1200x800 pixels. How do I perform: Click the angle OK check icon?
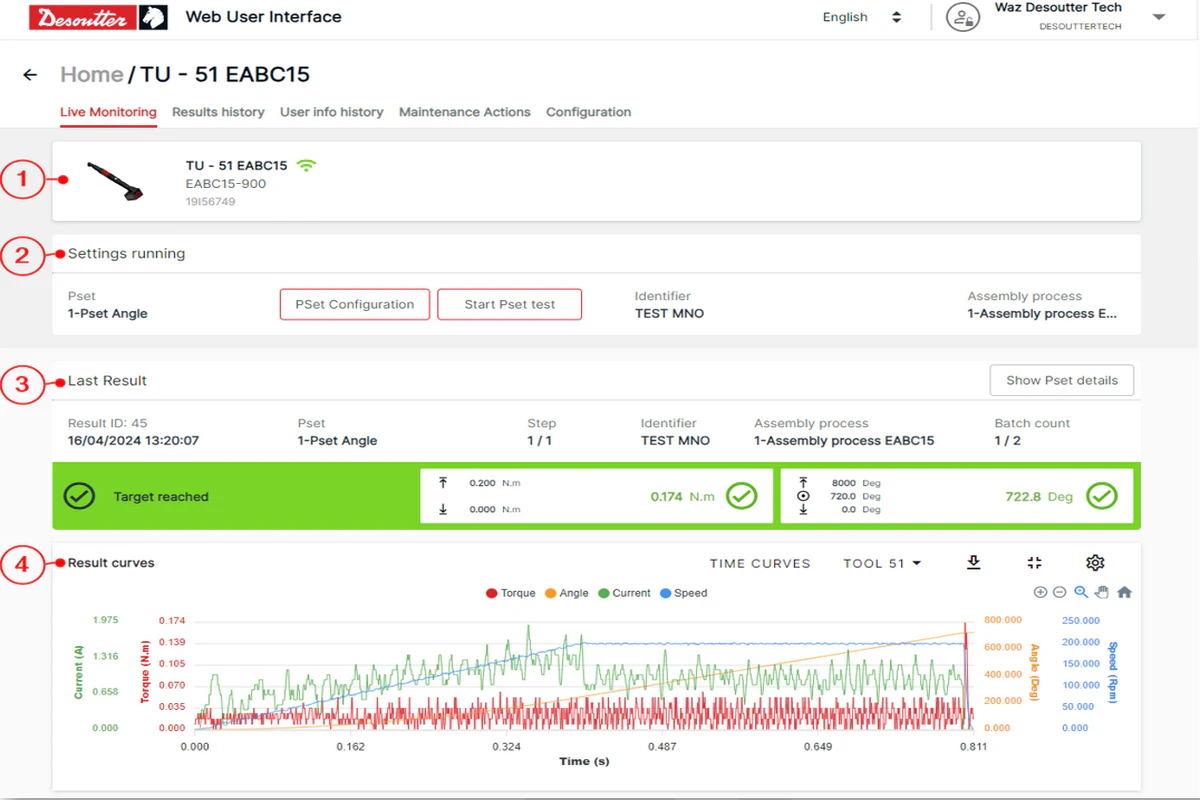click(1102, 496)
